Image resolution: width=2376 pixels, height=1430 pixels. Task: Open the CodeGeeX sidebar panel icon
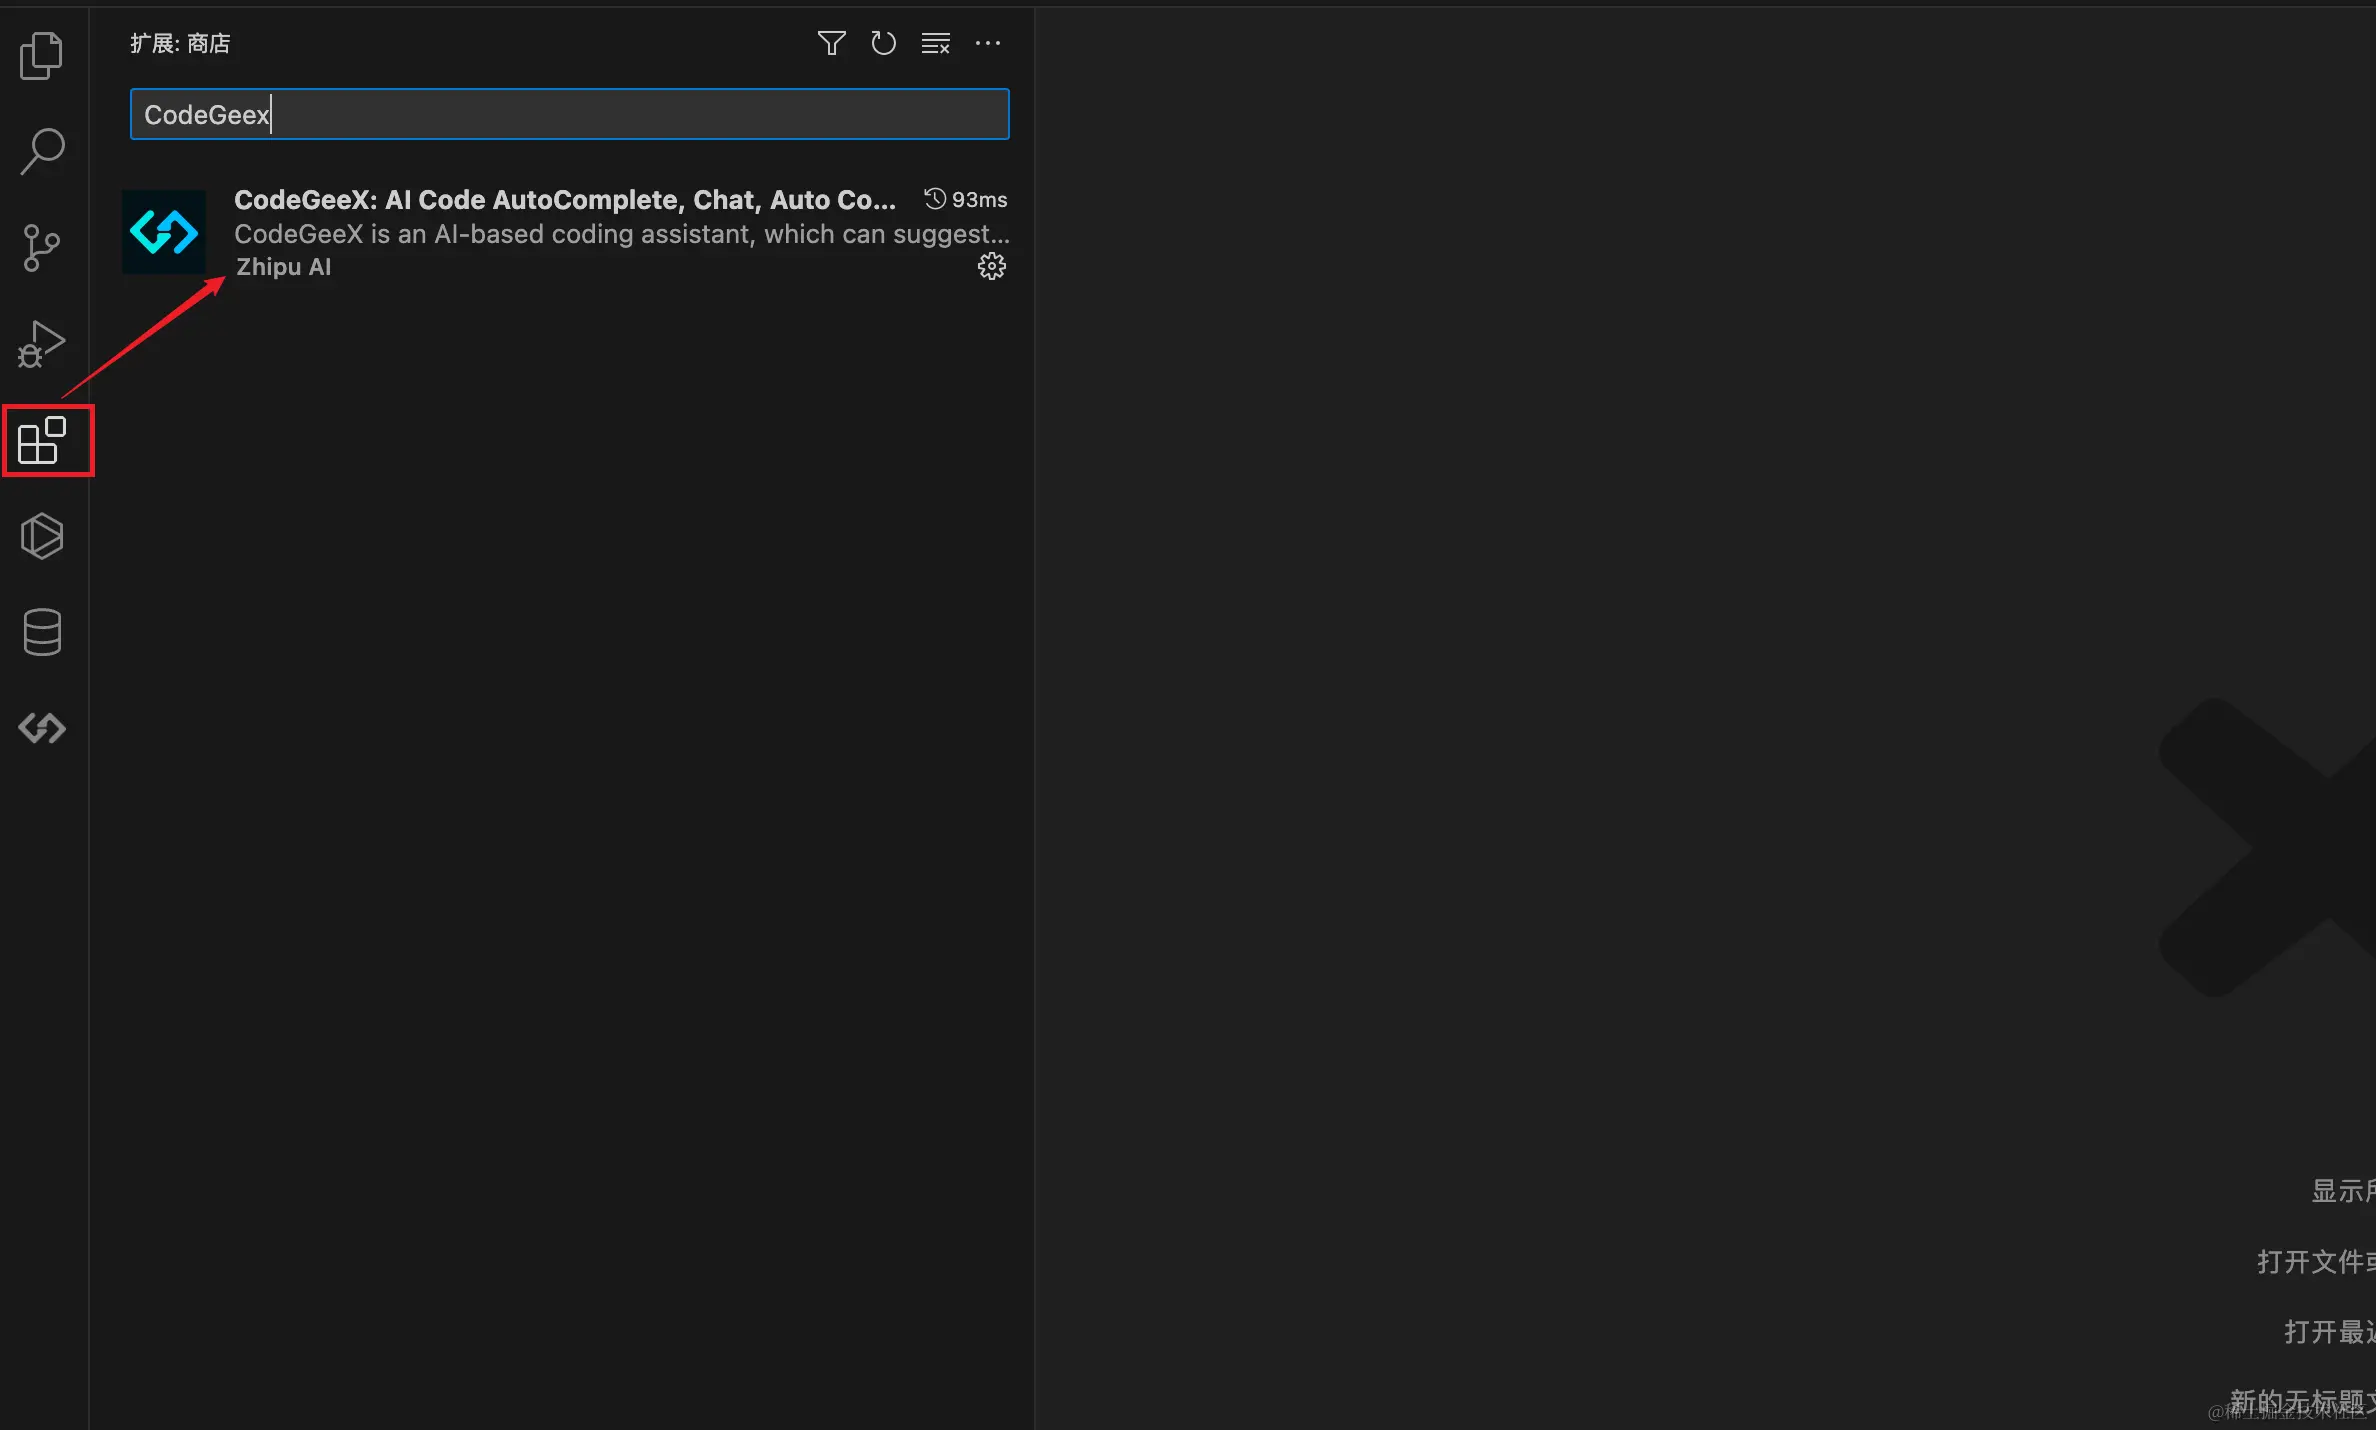[42, 728]
